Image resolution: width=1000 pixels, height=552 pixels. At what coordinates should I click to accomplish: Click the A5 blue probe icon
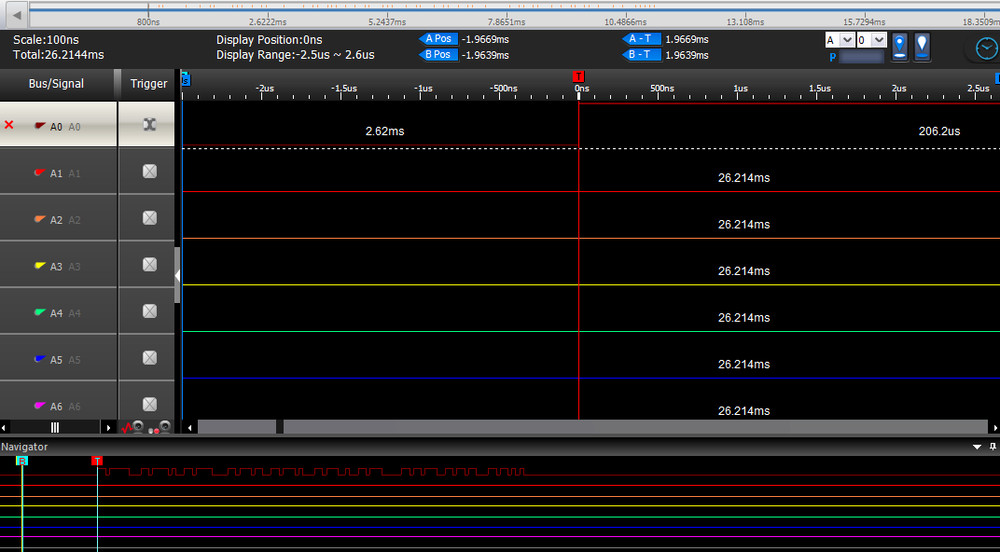click(40, 359)
